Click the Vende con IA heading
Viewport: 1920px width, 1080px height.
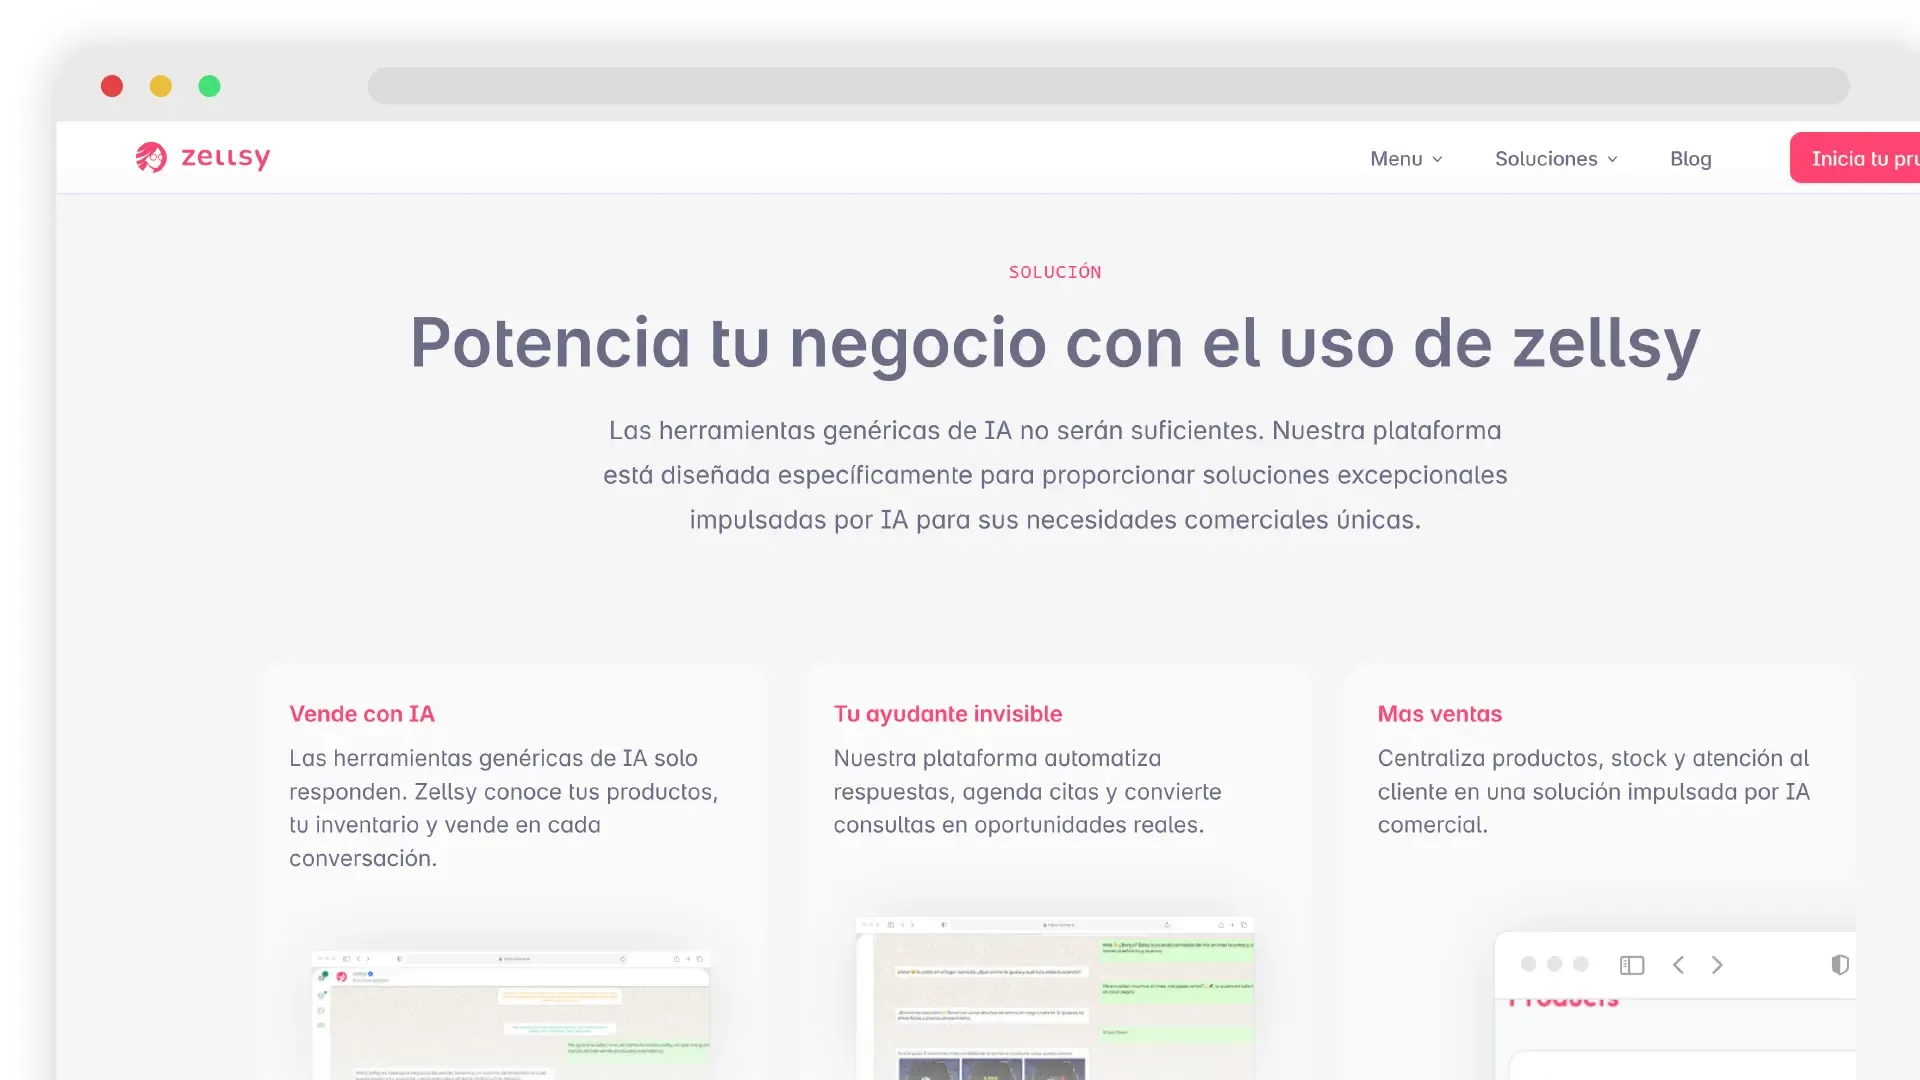coord(362,714)
